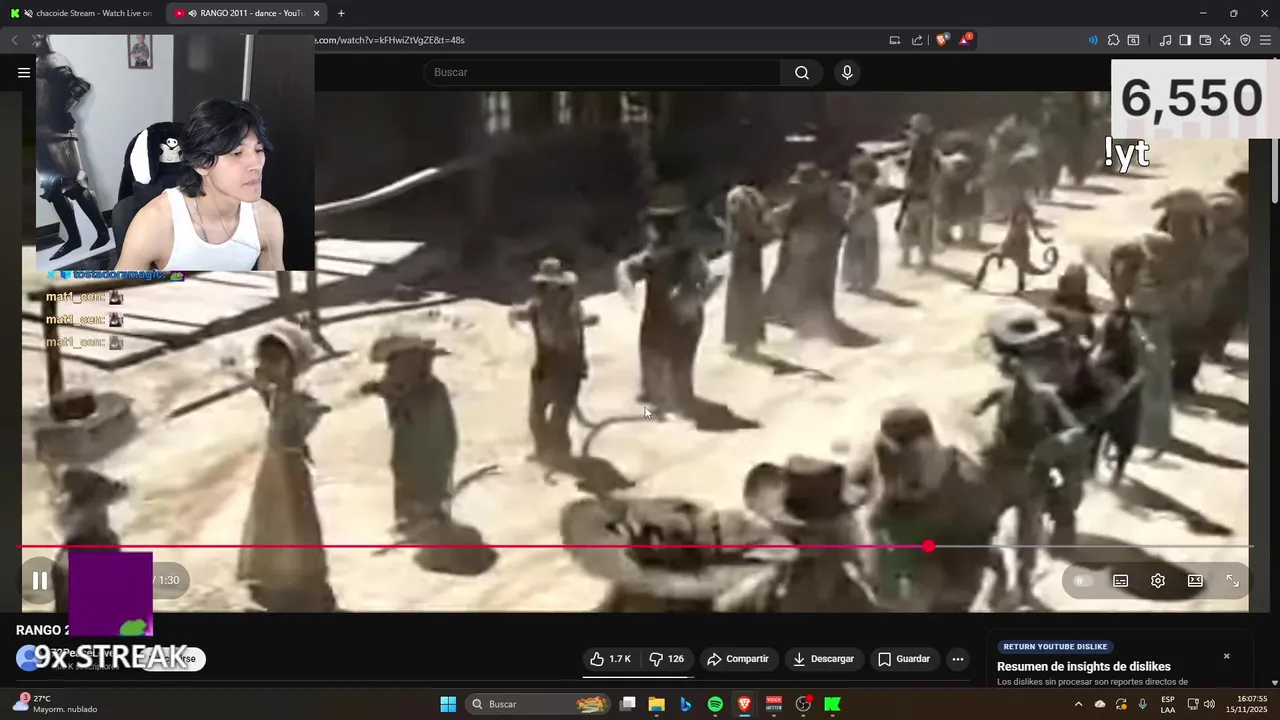Pause the Rango video playback

click(40, 580)
